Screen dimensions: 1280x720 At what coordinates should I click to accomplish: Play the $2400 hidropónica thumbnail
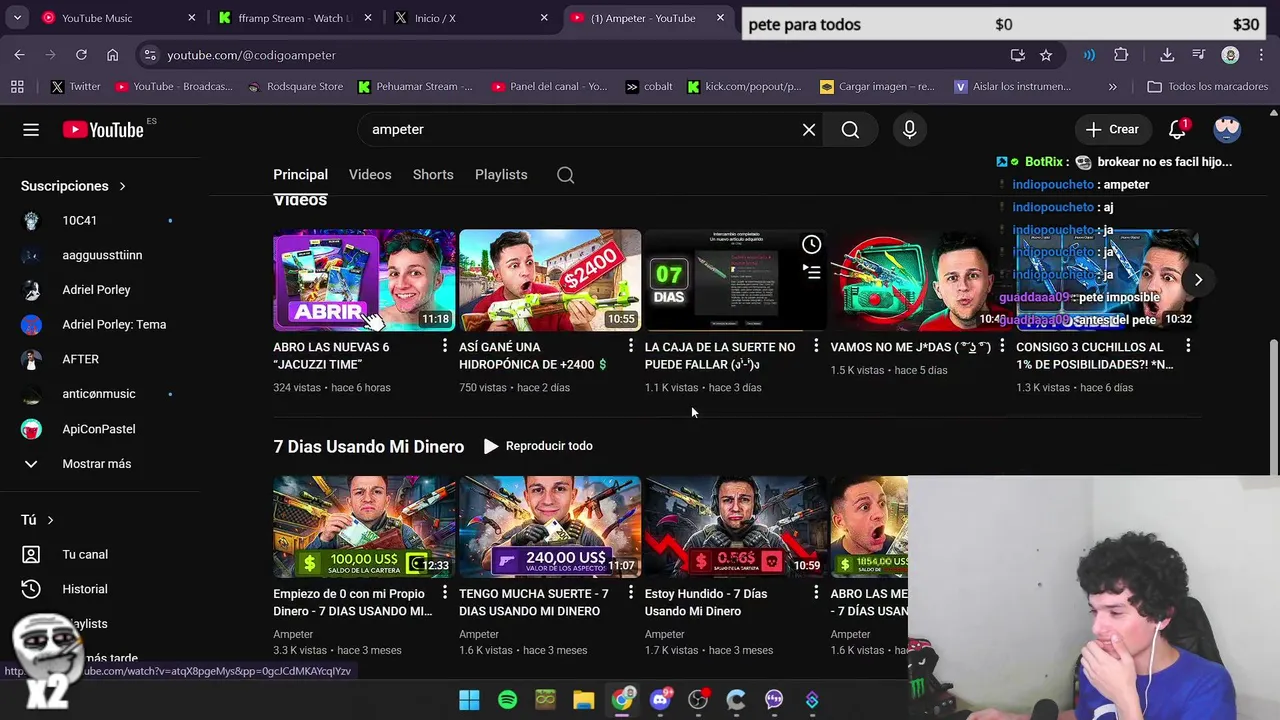click(x=550, y=280)
